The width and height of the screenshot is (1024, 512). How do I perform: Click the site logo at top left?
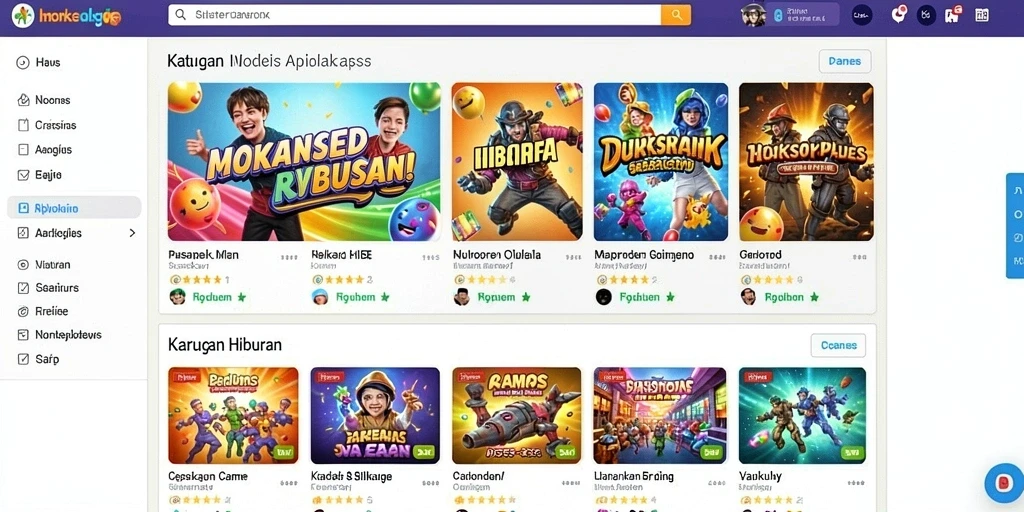(67, 16)
